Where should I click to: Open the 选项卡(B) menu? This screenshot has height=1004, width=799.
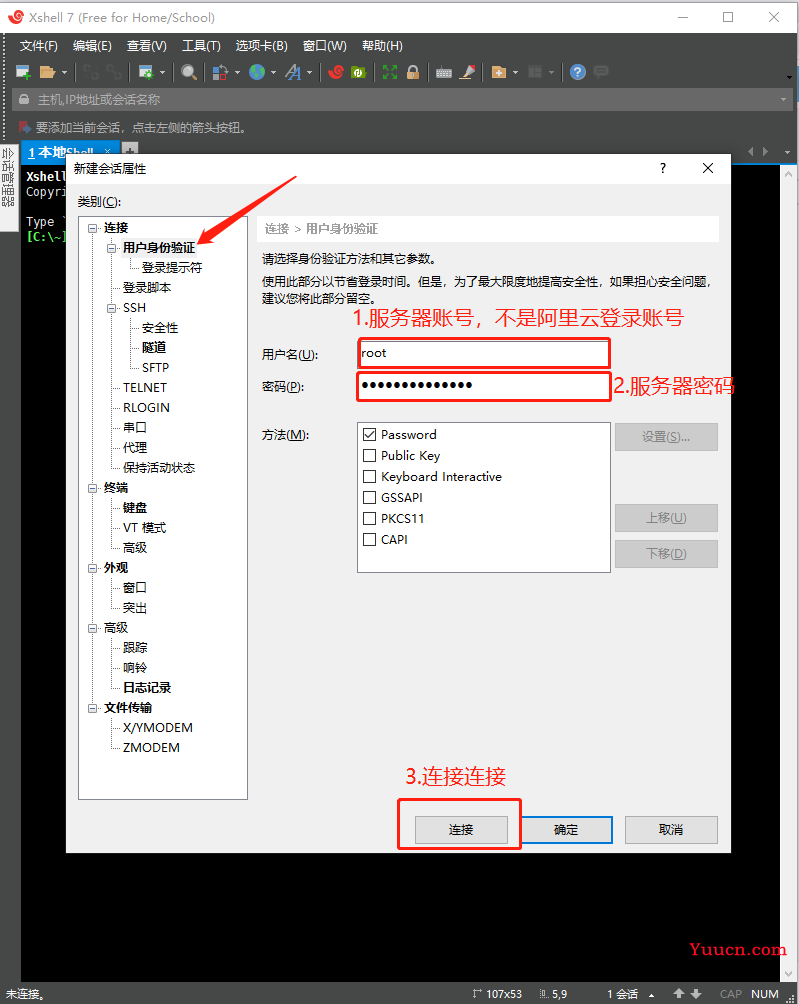261,46
